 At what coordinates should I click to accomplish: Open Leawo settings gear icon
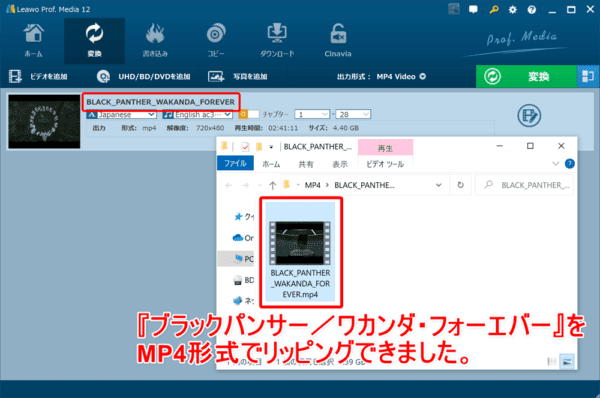(512, 10)
